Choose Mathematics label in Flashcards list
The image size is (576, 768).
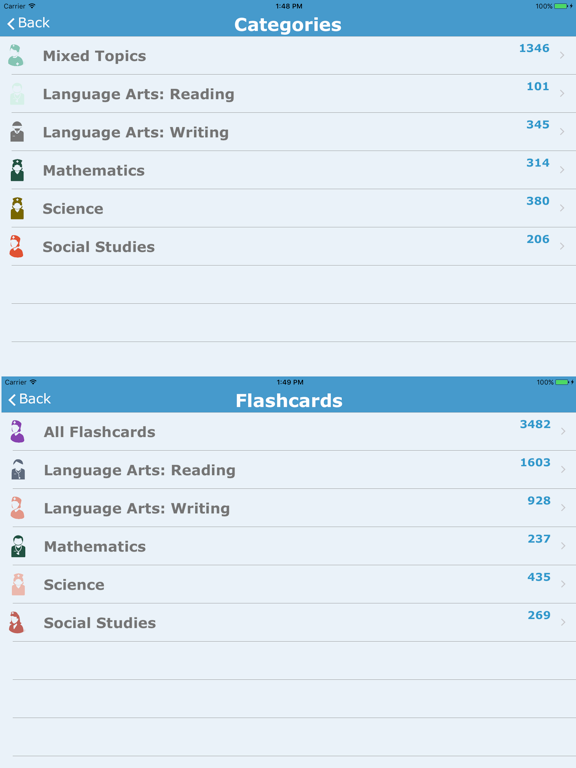[95, 547]
